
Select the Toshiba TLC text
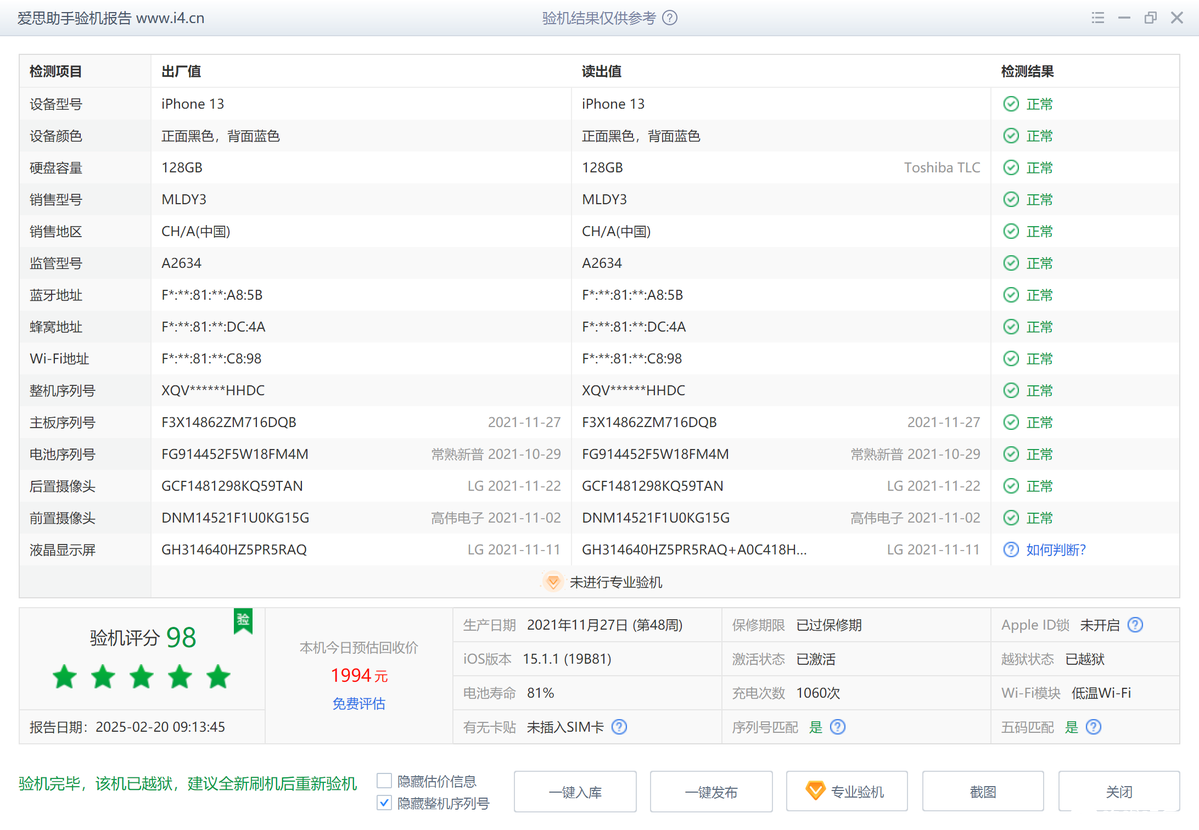(x=942, y=168)
